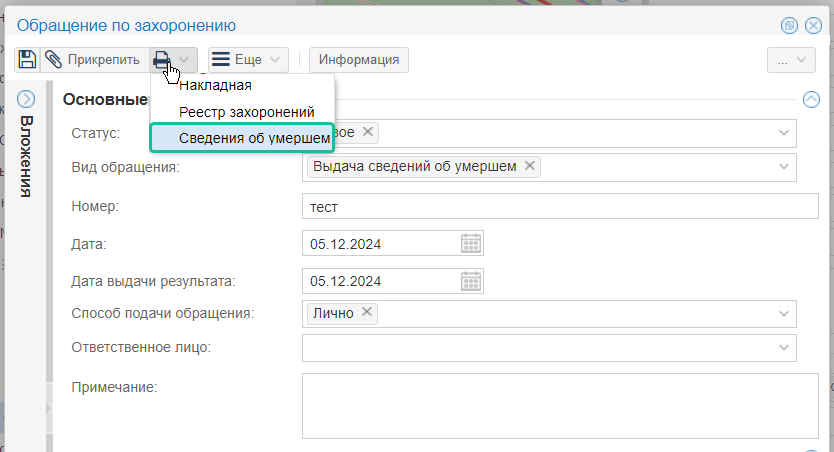Remove Выдача сведений об умершем tag
Viewport: 834px width, 452px height.
tap(530, 165)
